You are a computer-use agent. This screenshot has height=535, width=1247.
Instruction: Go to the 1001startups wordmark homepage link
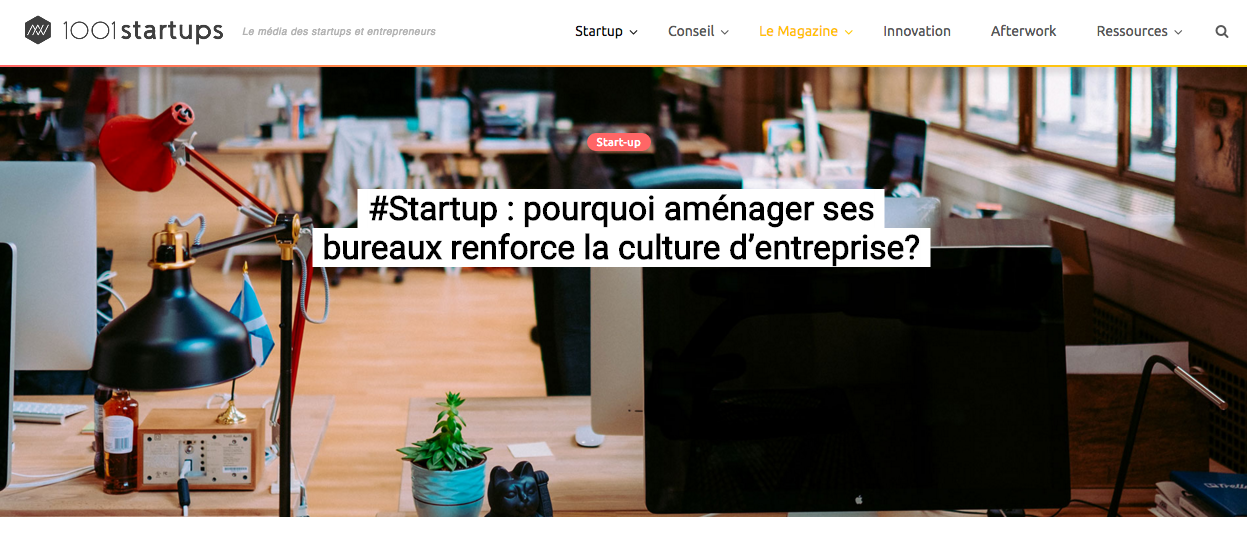(x=142, y=31)
